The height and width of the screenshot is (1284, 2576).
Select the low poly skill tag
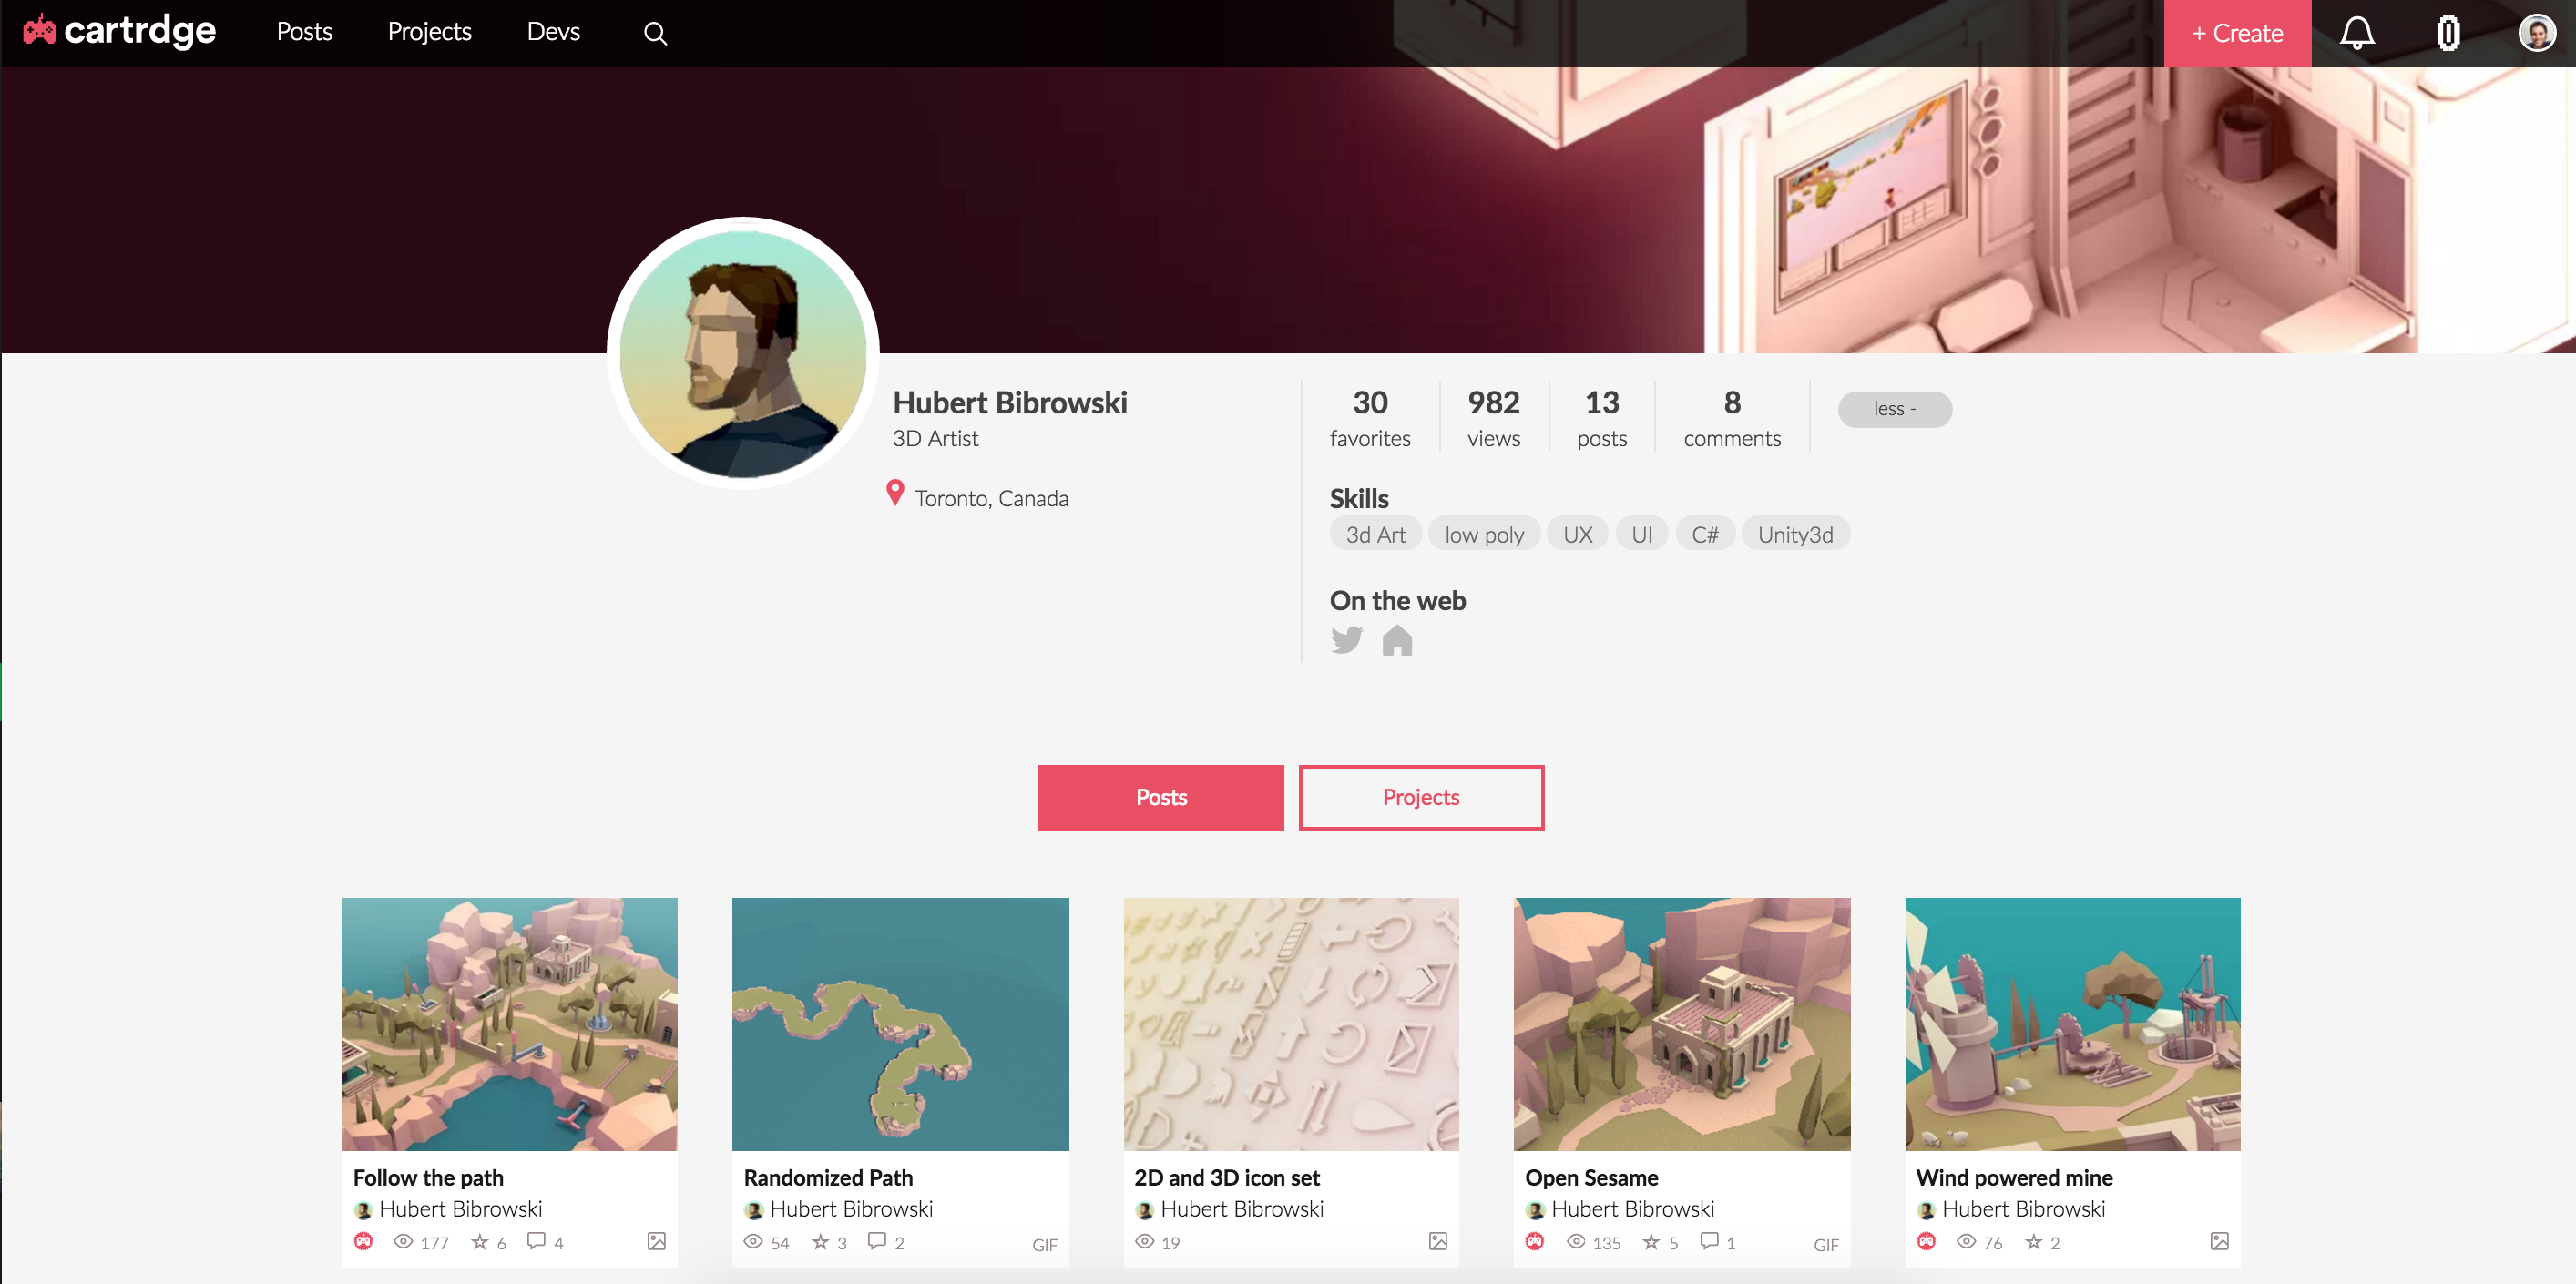tap(1484, 534)
